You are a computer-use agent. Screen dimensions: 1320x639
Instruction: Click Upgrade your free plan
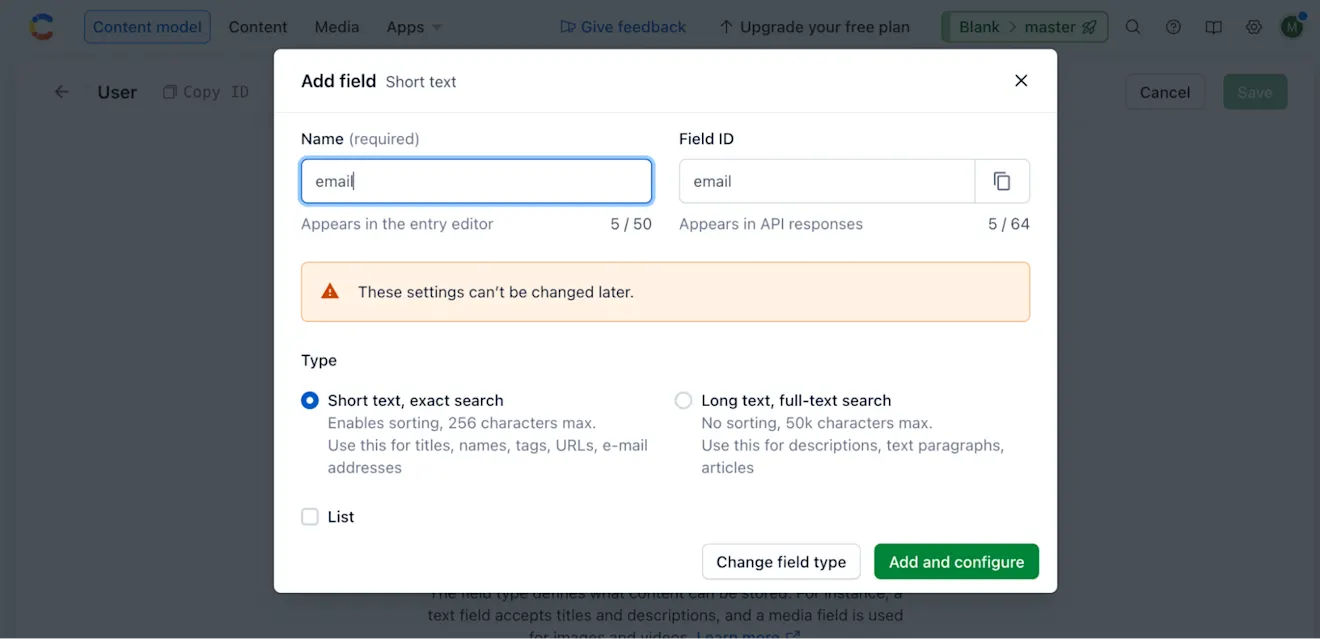tap(814, 27)
